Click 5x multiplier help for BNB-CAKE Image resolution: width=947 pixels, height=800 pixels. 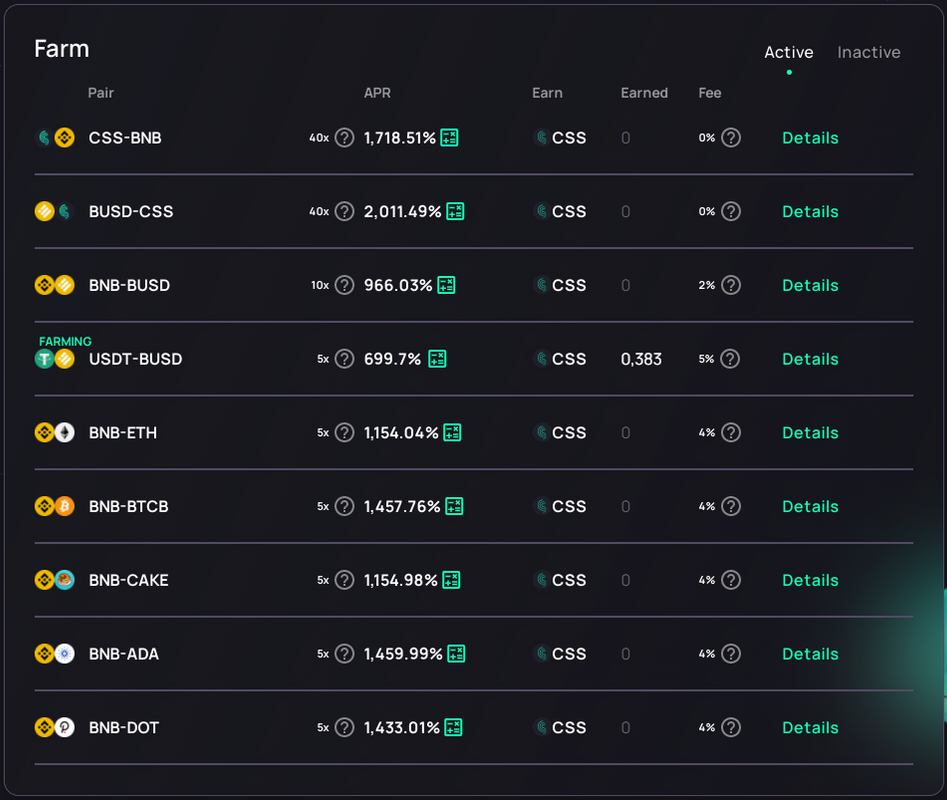pyautogui.click(x=344, y=580)
